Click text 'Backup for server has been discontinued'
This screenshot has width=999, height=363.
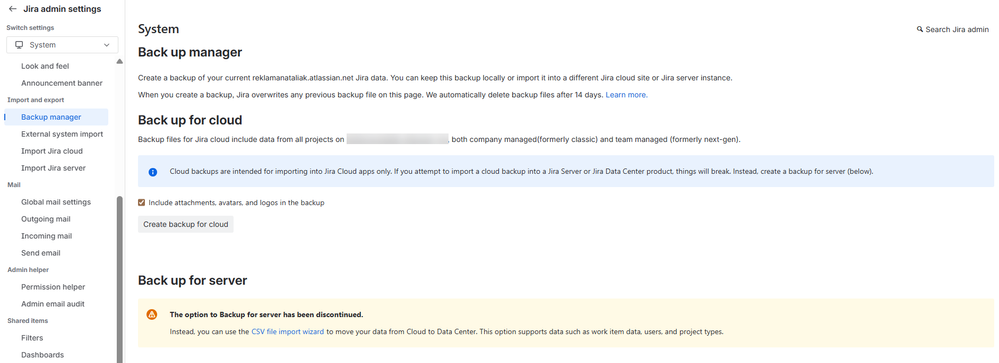291,315
